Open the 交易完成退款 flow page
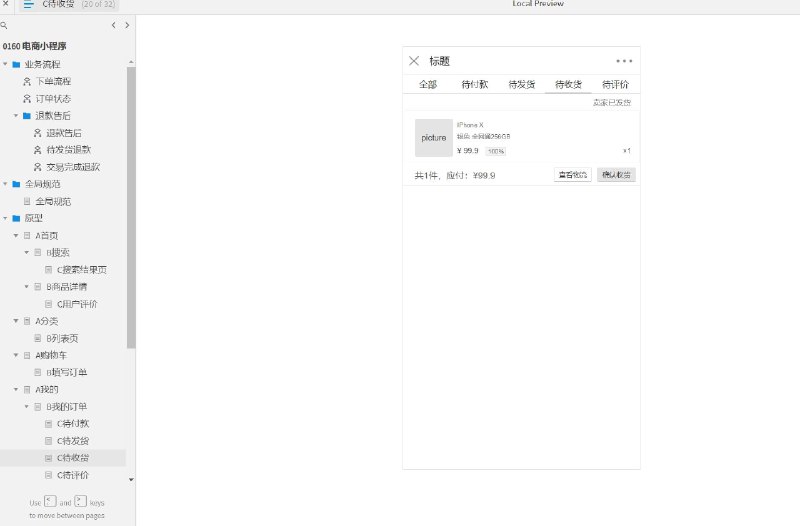800x526 pixels. (x=73, y=167)
